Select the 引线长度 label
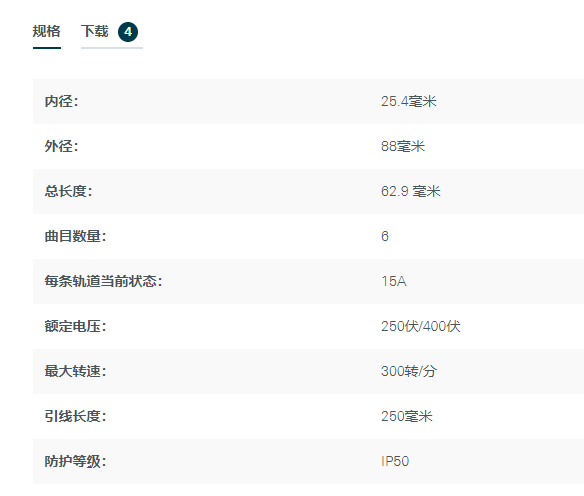 pyautogui.click(x=76, y=416)
